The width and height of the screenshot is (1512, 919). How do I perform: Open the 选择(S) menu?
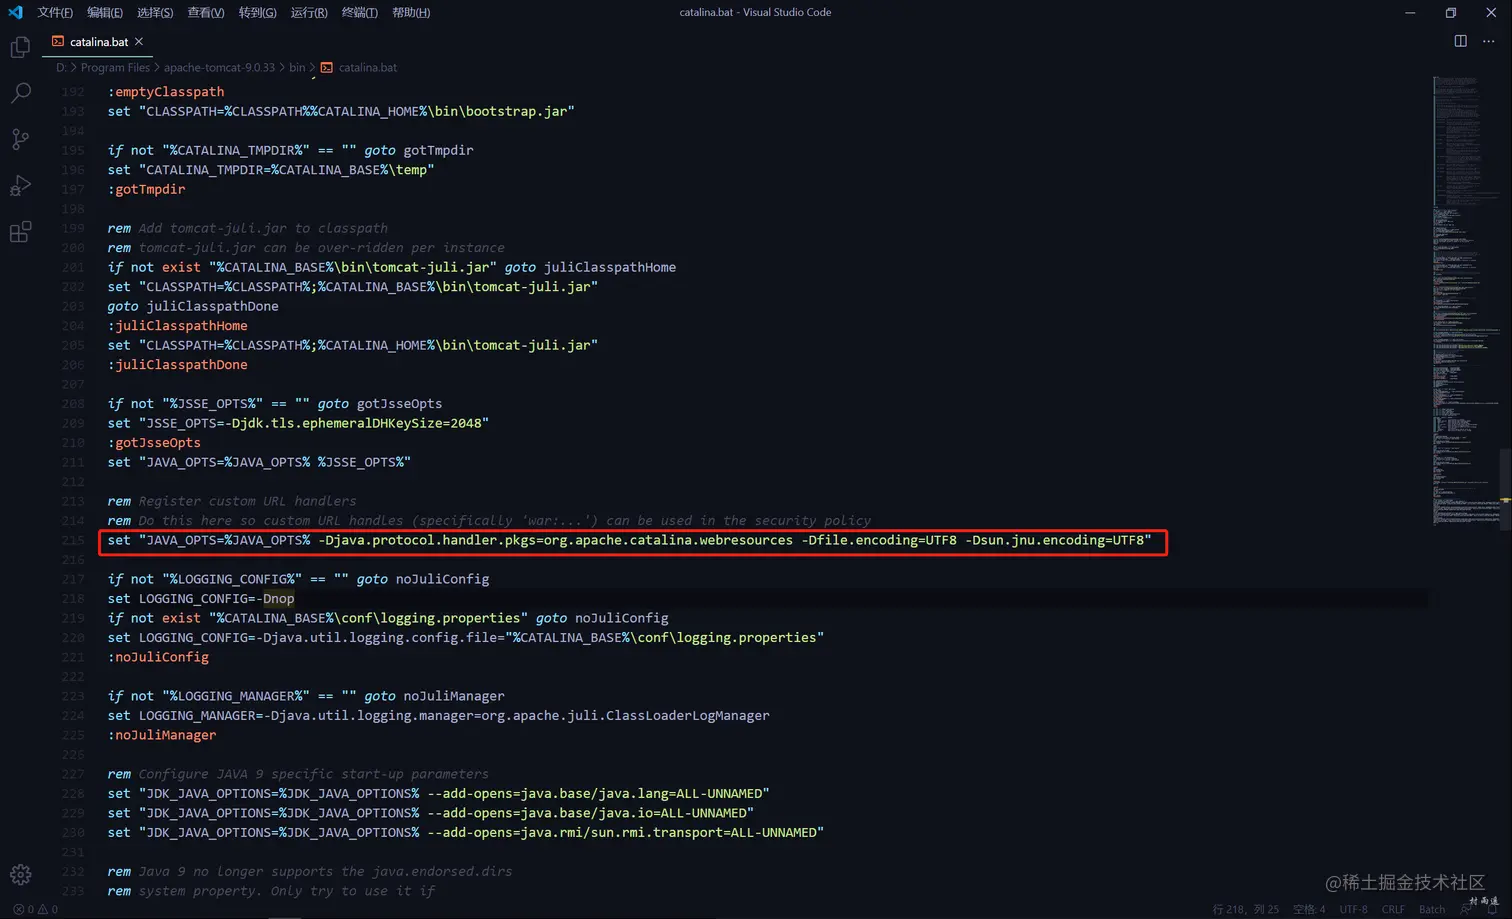pyautogui.click(x=155, y=12)
